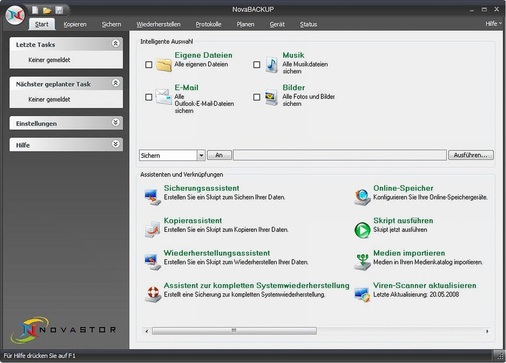Open the Kopierassistent link
Image resolution: width=506 pixels, height=363 pixels.
193,220
